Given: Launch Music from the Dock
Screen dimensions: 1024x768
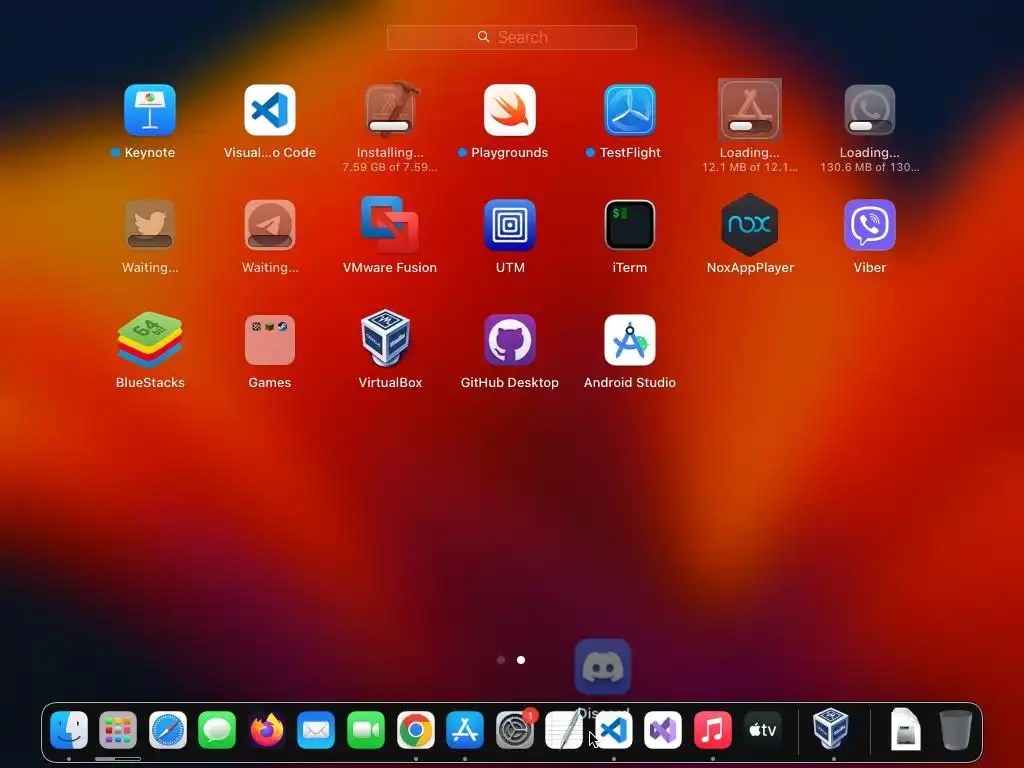Looking at the screenshot, I should [x=712, y=729].
